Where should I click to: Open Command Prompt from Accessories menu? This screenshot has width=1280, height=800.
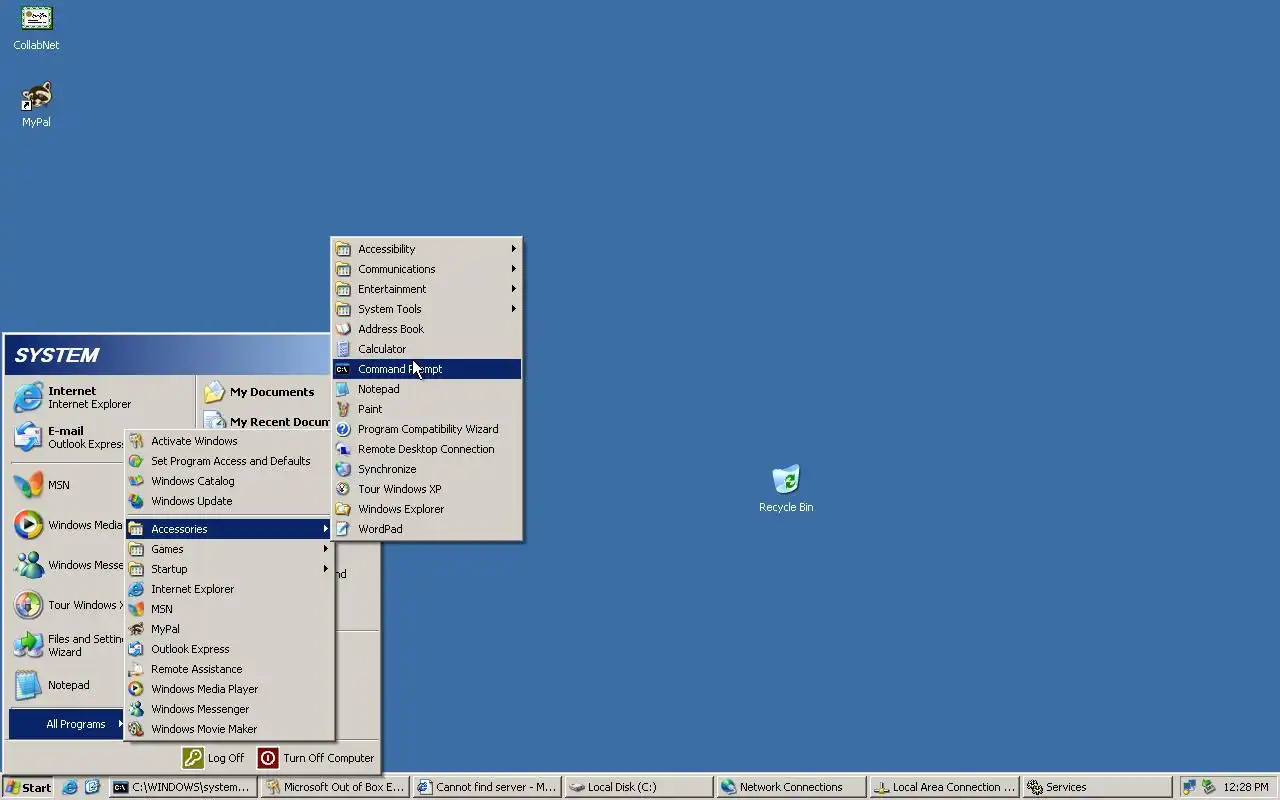pos(427,369)
